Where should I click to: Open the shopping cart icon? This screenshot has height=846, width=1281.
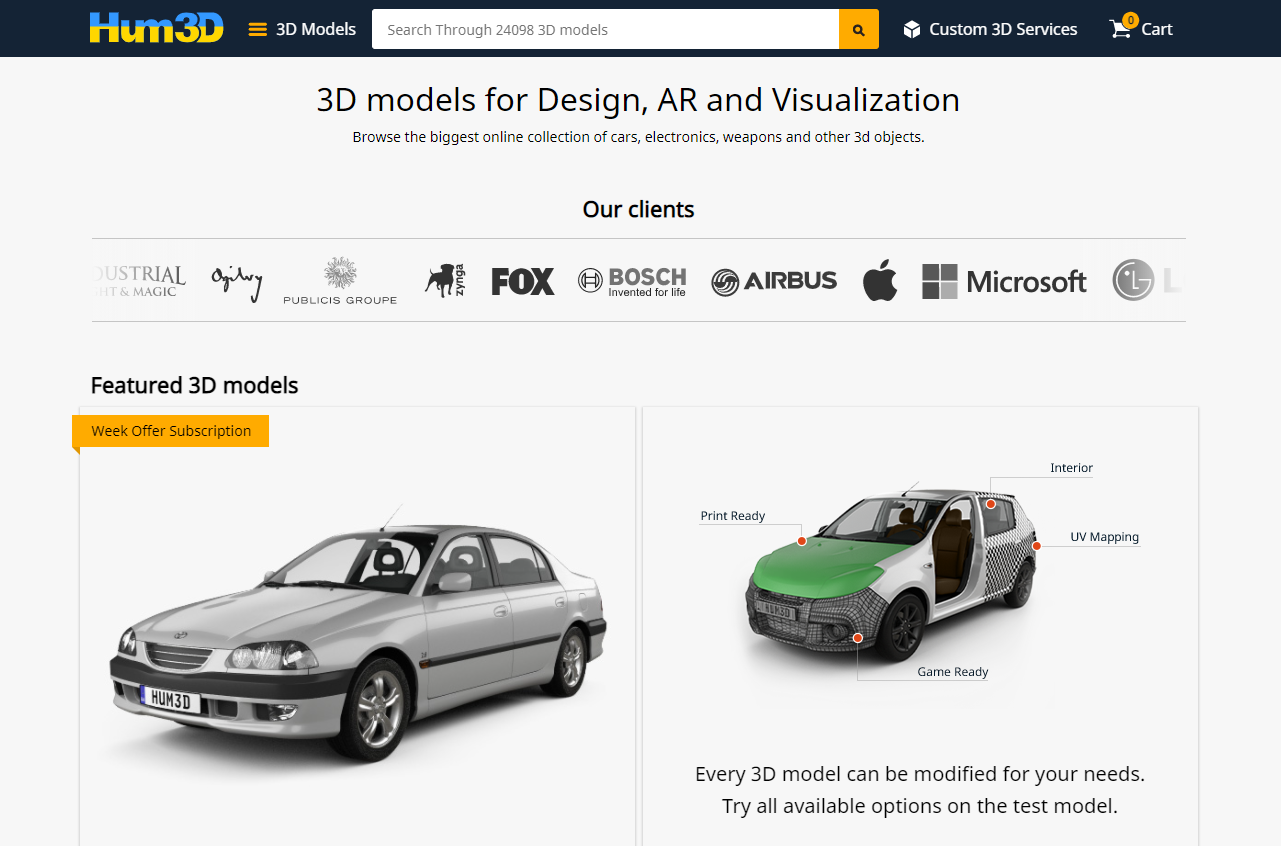click(x=1122, y=29)
